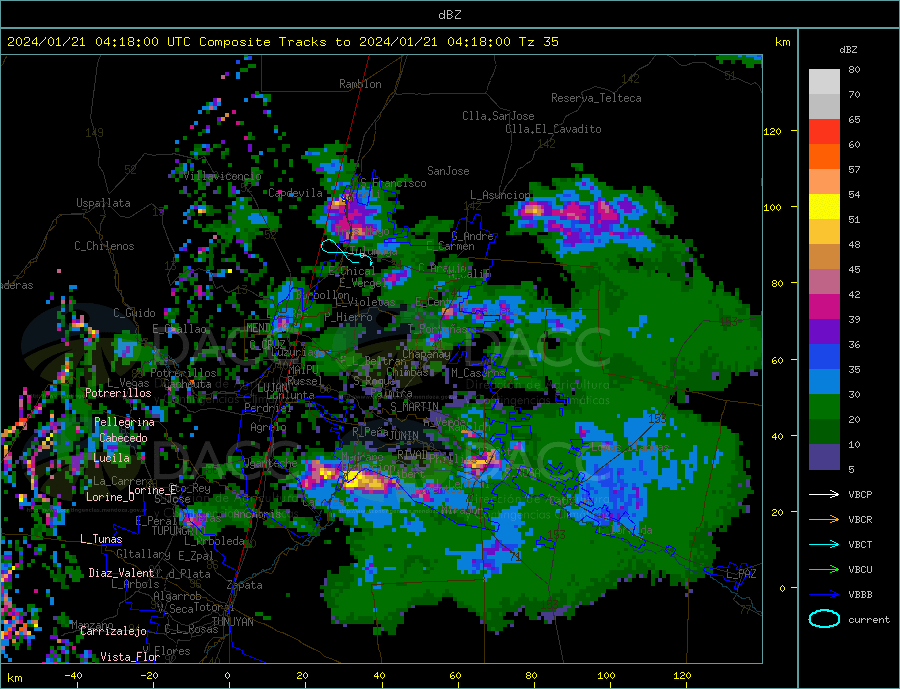900x689 pixels.
Task: Click the Ramblon place label
Action: tap(360, 84)
